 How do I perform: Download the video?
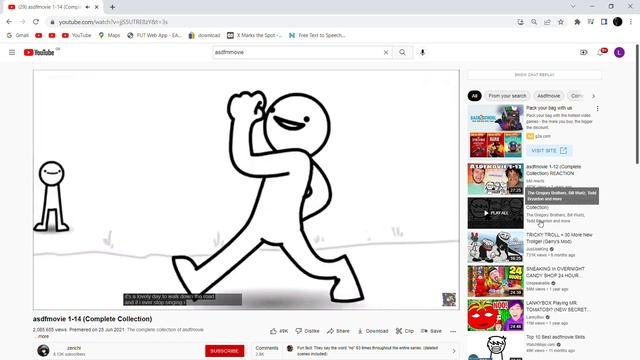(373, 331)
